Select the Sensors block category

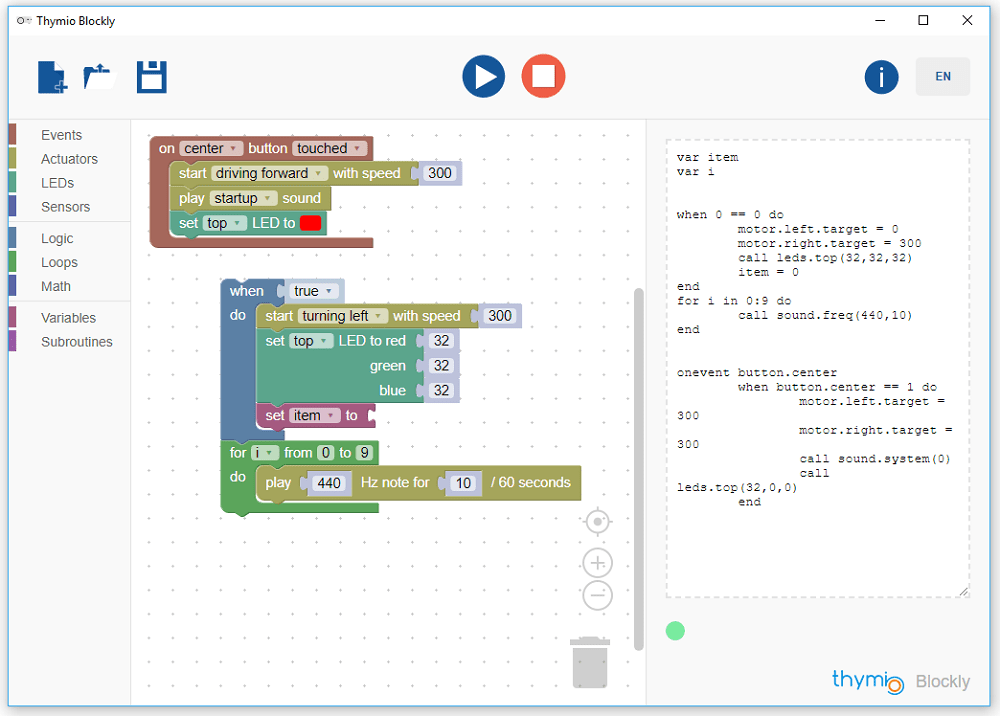point(65,207)
